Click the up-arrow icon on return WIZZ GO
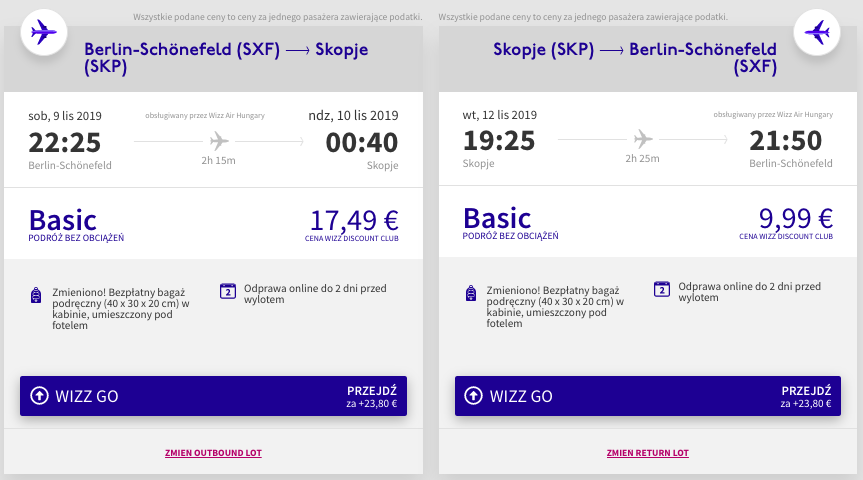The width and height of the screenshot is (863, 480). pyautogui.click(x=474, y=396)
